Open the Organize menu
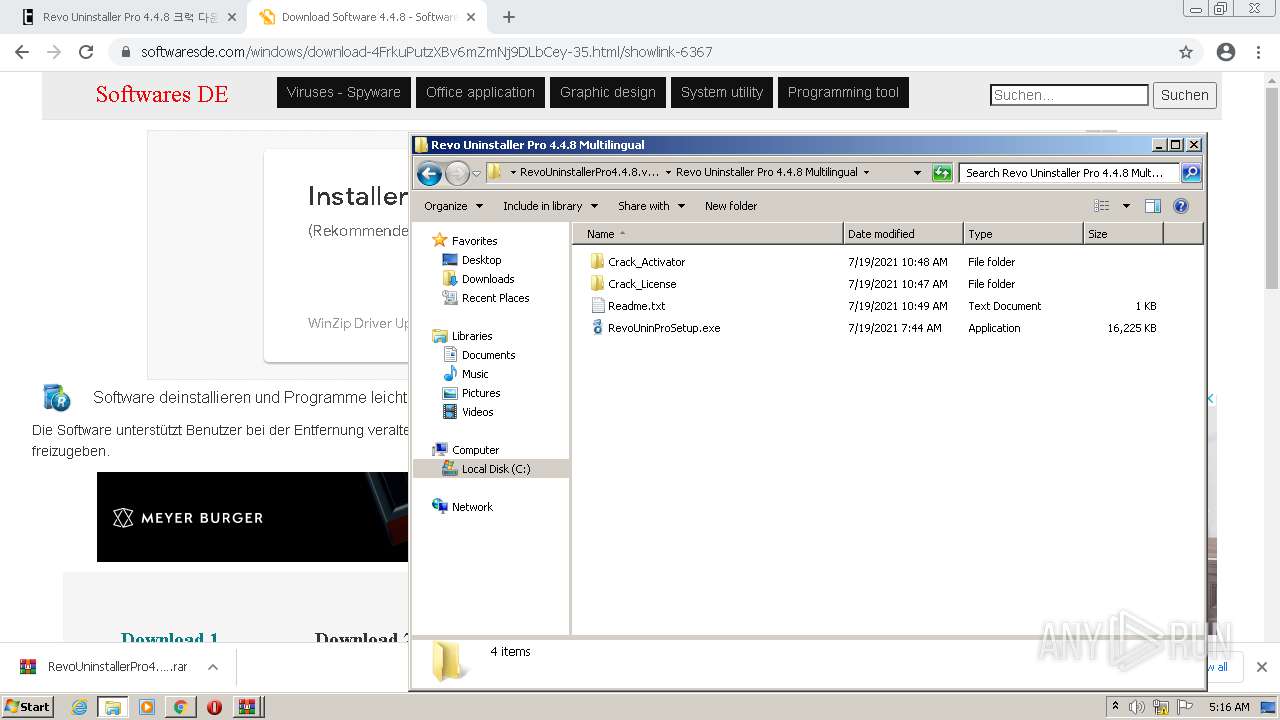Screen dimensions: 1280x720 (x=453, y=206)
